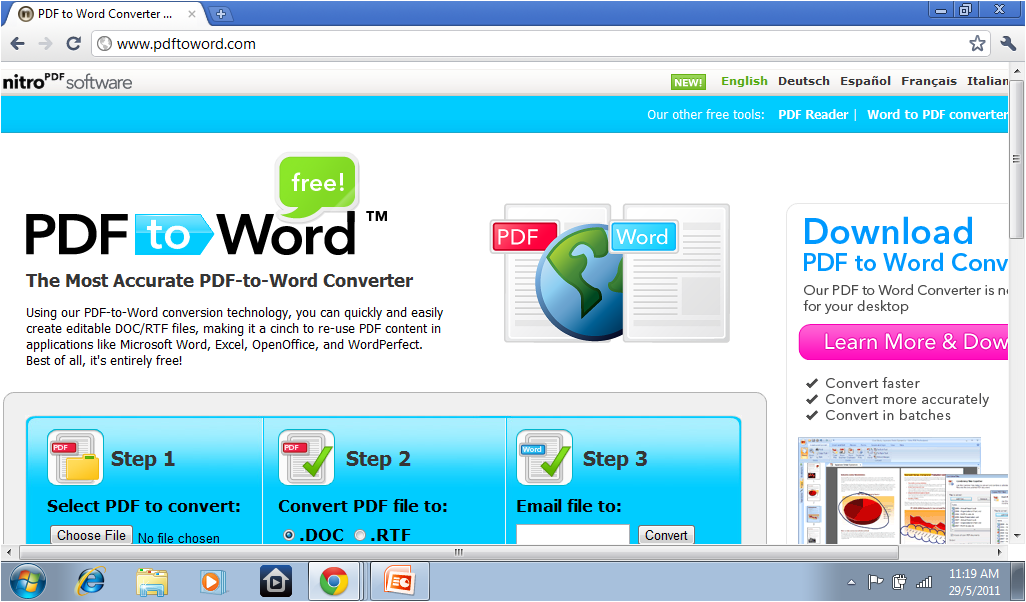Click the nitro PDF software logo
1026x602 pixels.
click(x=67, y=82)
